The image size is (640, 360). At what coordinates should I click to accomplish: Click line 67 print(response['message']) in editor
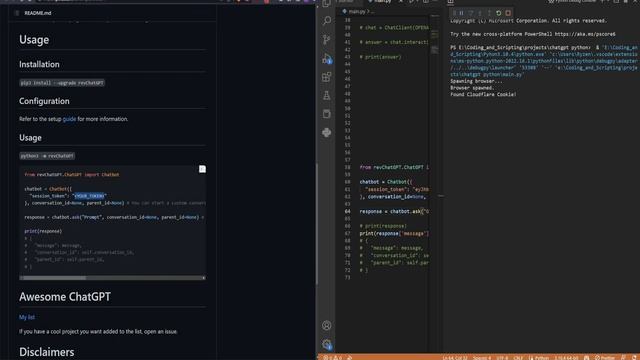(394, 233)
